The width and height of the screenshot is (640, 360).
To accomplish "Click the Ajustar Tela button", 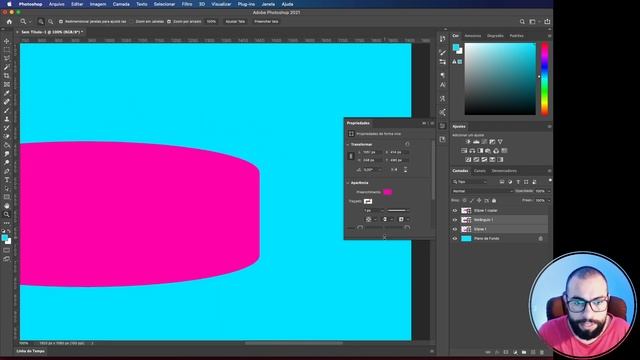I will tap(235, 22).
